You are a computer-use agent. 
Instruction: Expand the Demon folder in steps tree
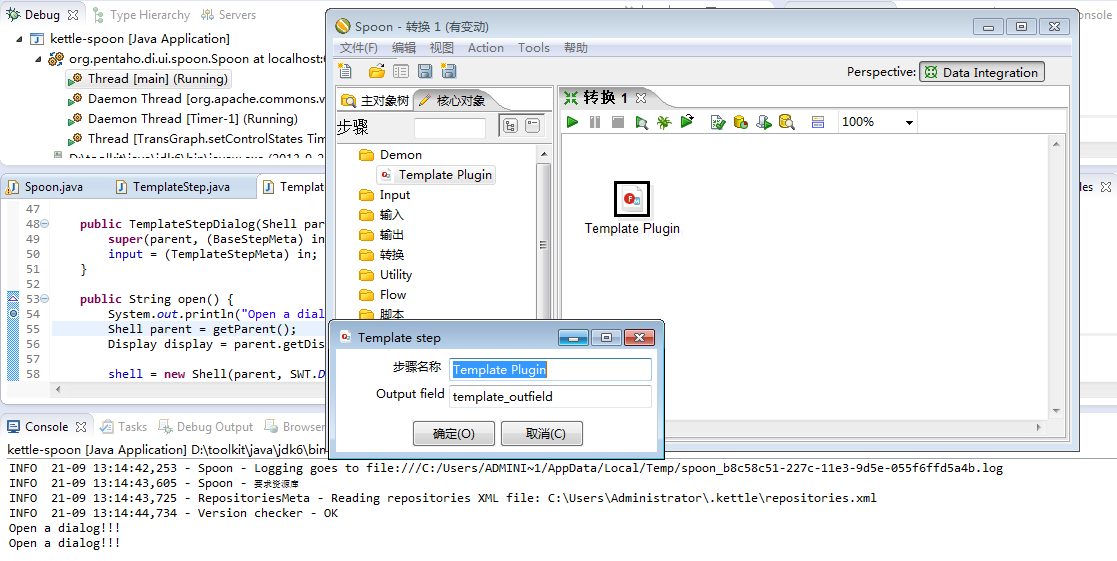coord(390,154)
